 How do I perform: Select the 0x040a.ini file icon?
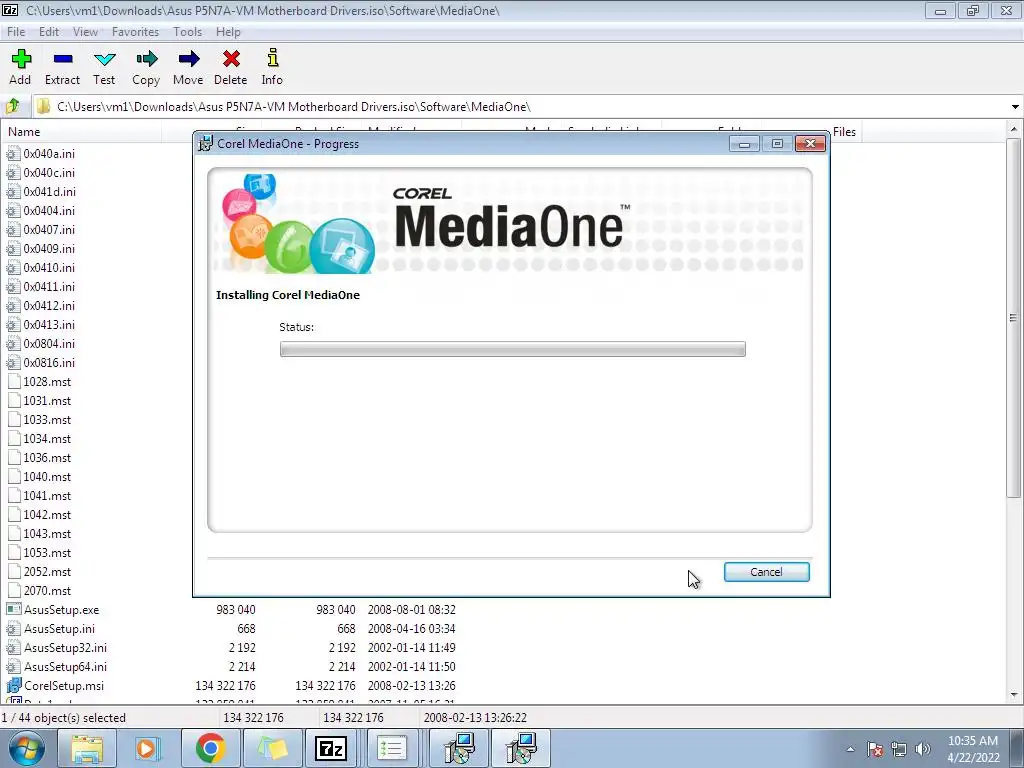(x=13, y=153)
